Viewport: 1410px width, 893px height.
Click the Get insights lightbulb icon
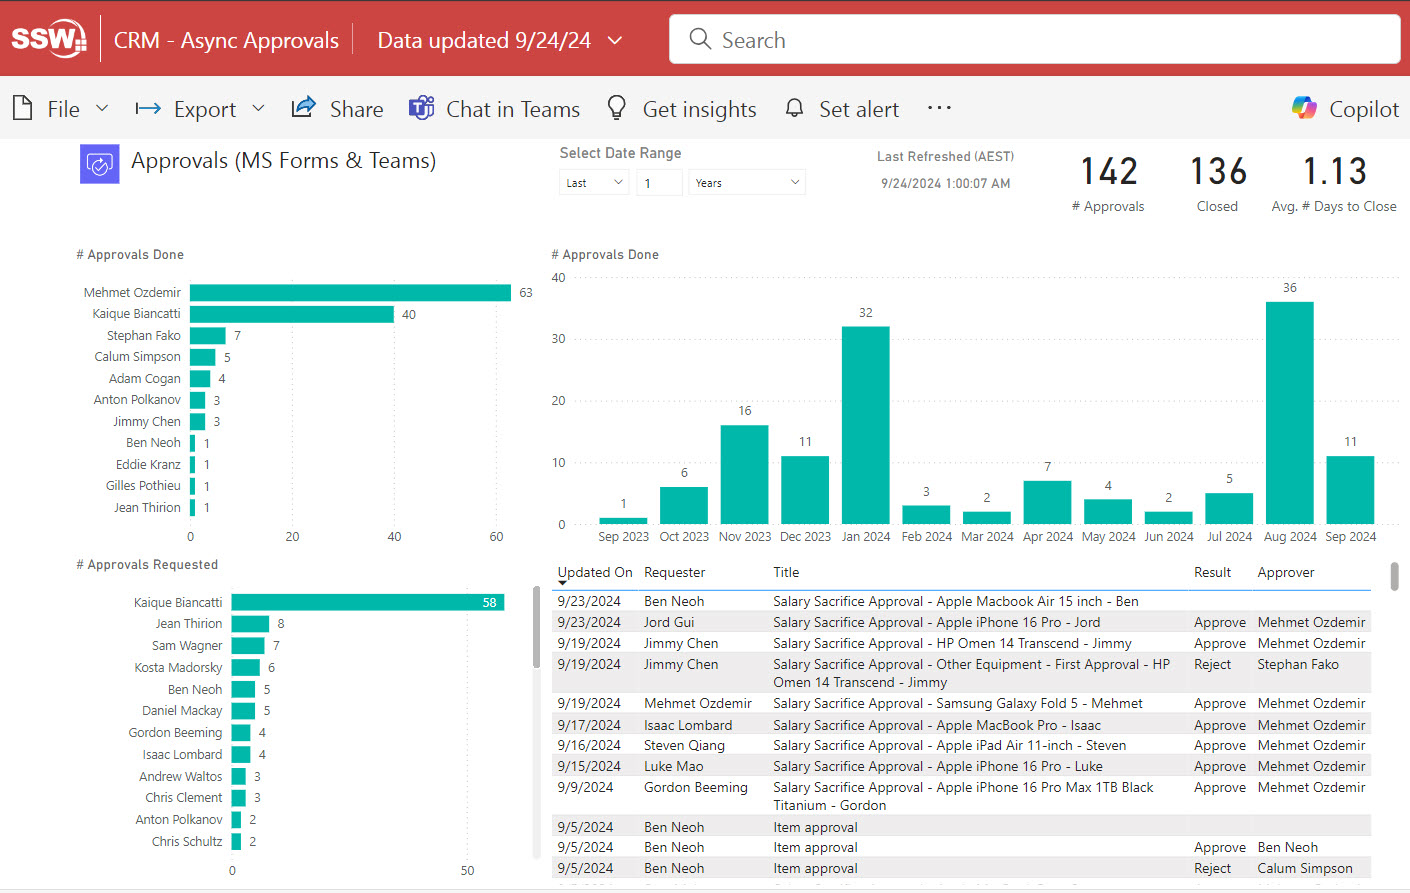click(x=617, y=108)
